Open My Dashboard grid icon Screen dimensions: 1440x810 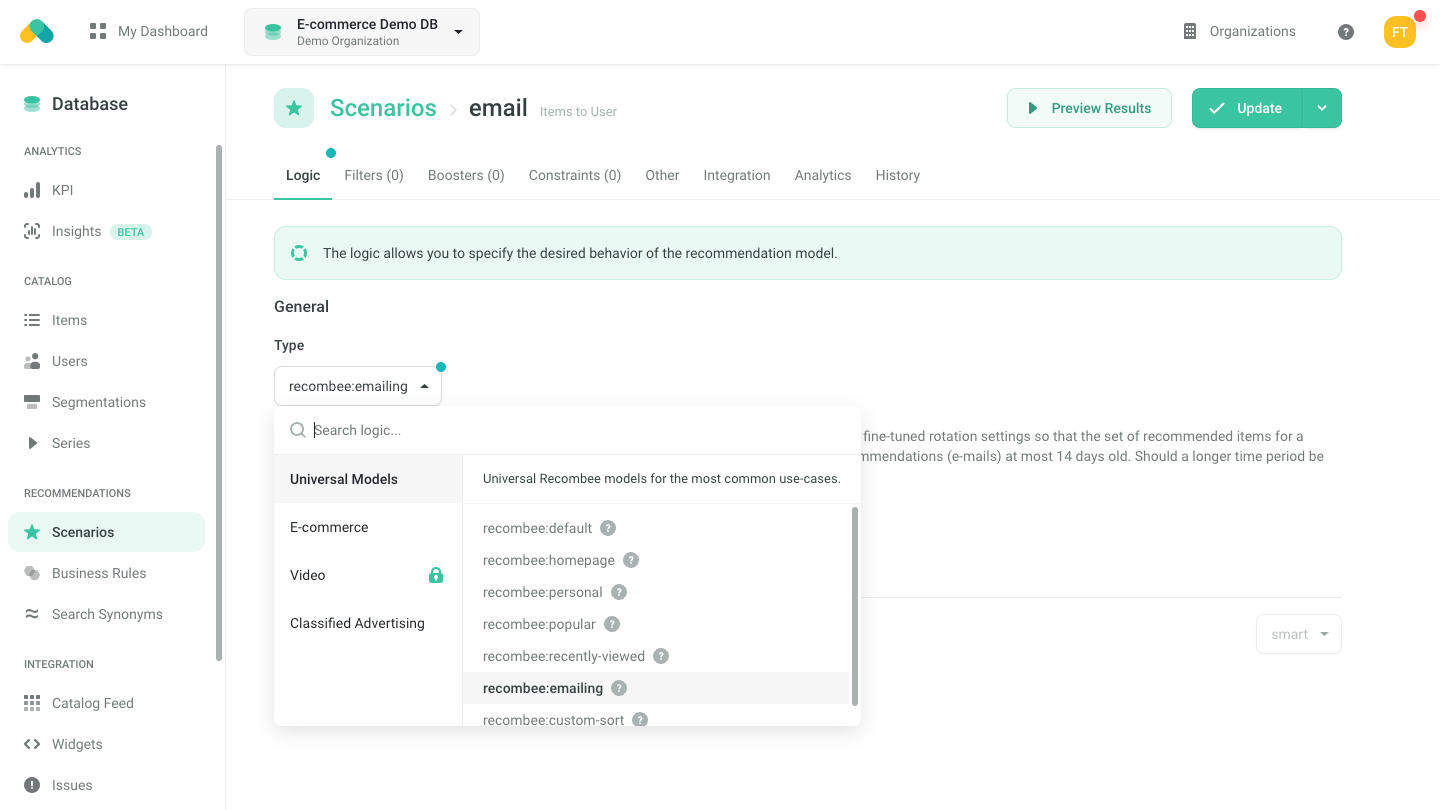(97, 31)
